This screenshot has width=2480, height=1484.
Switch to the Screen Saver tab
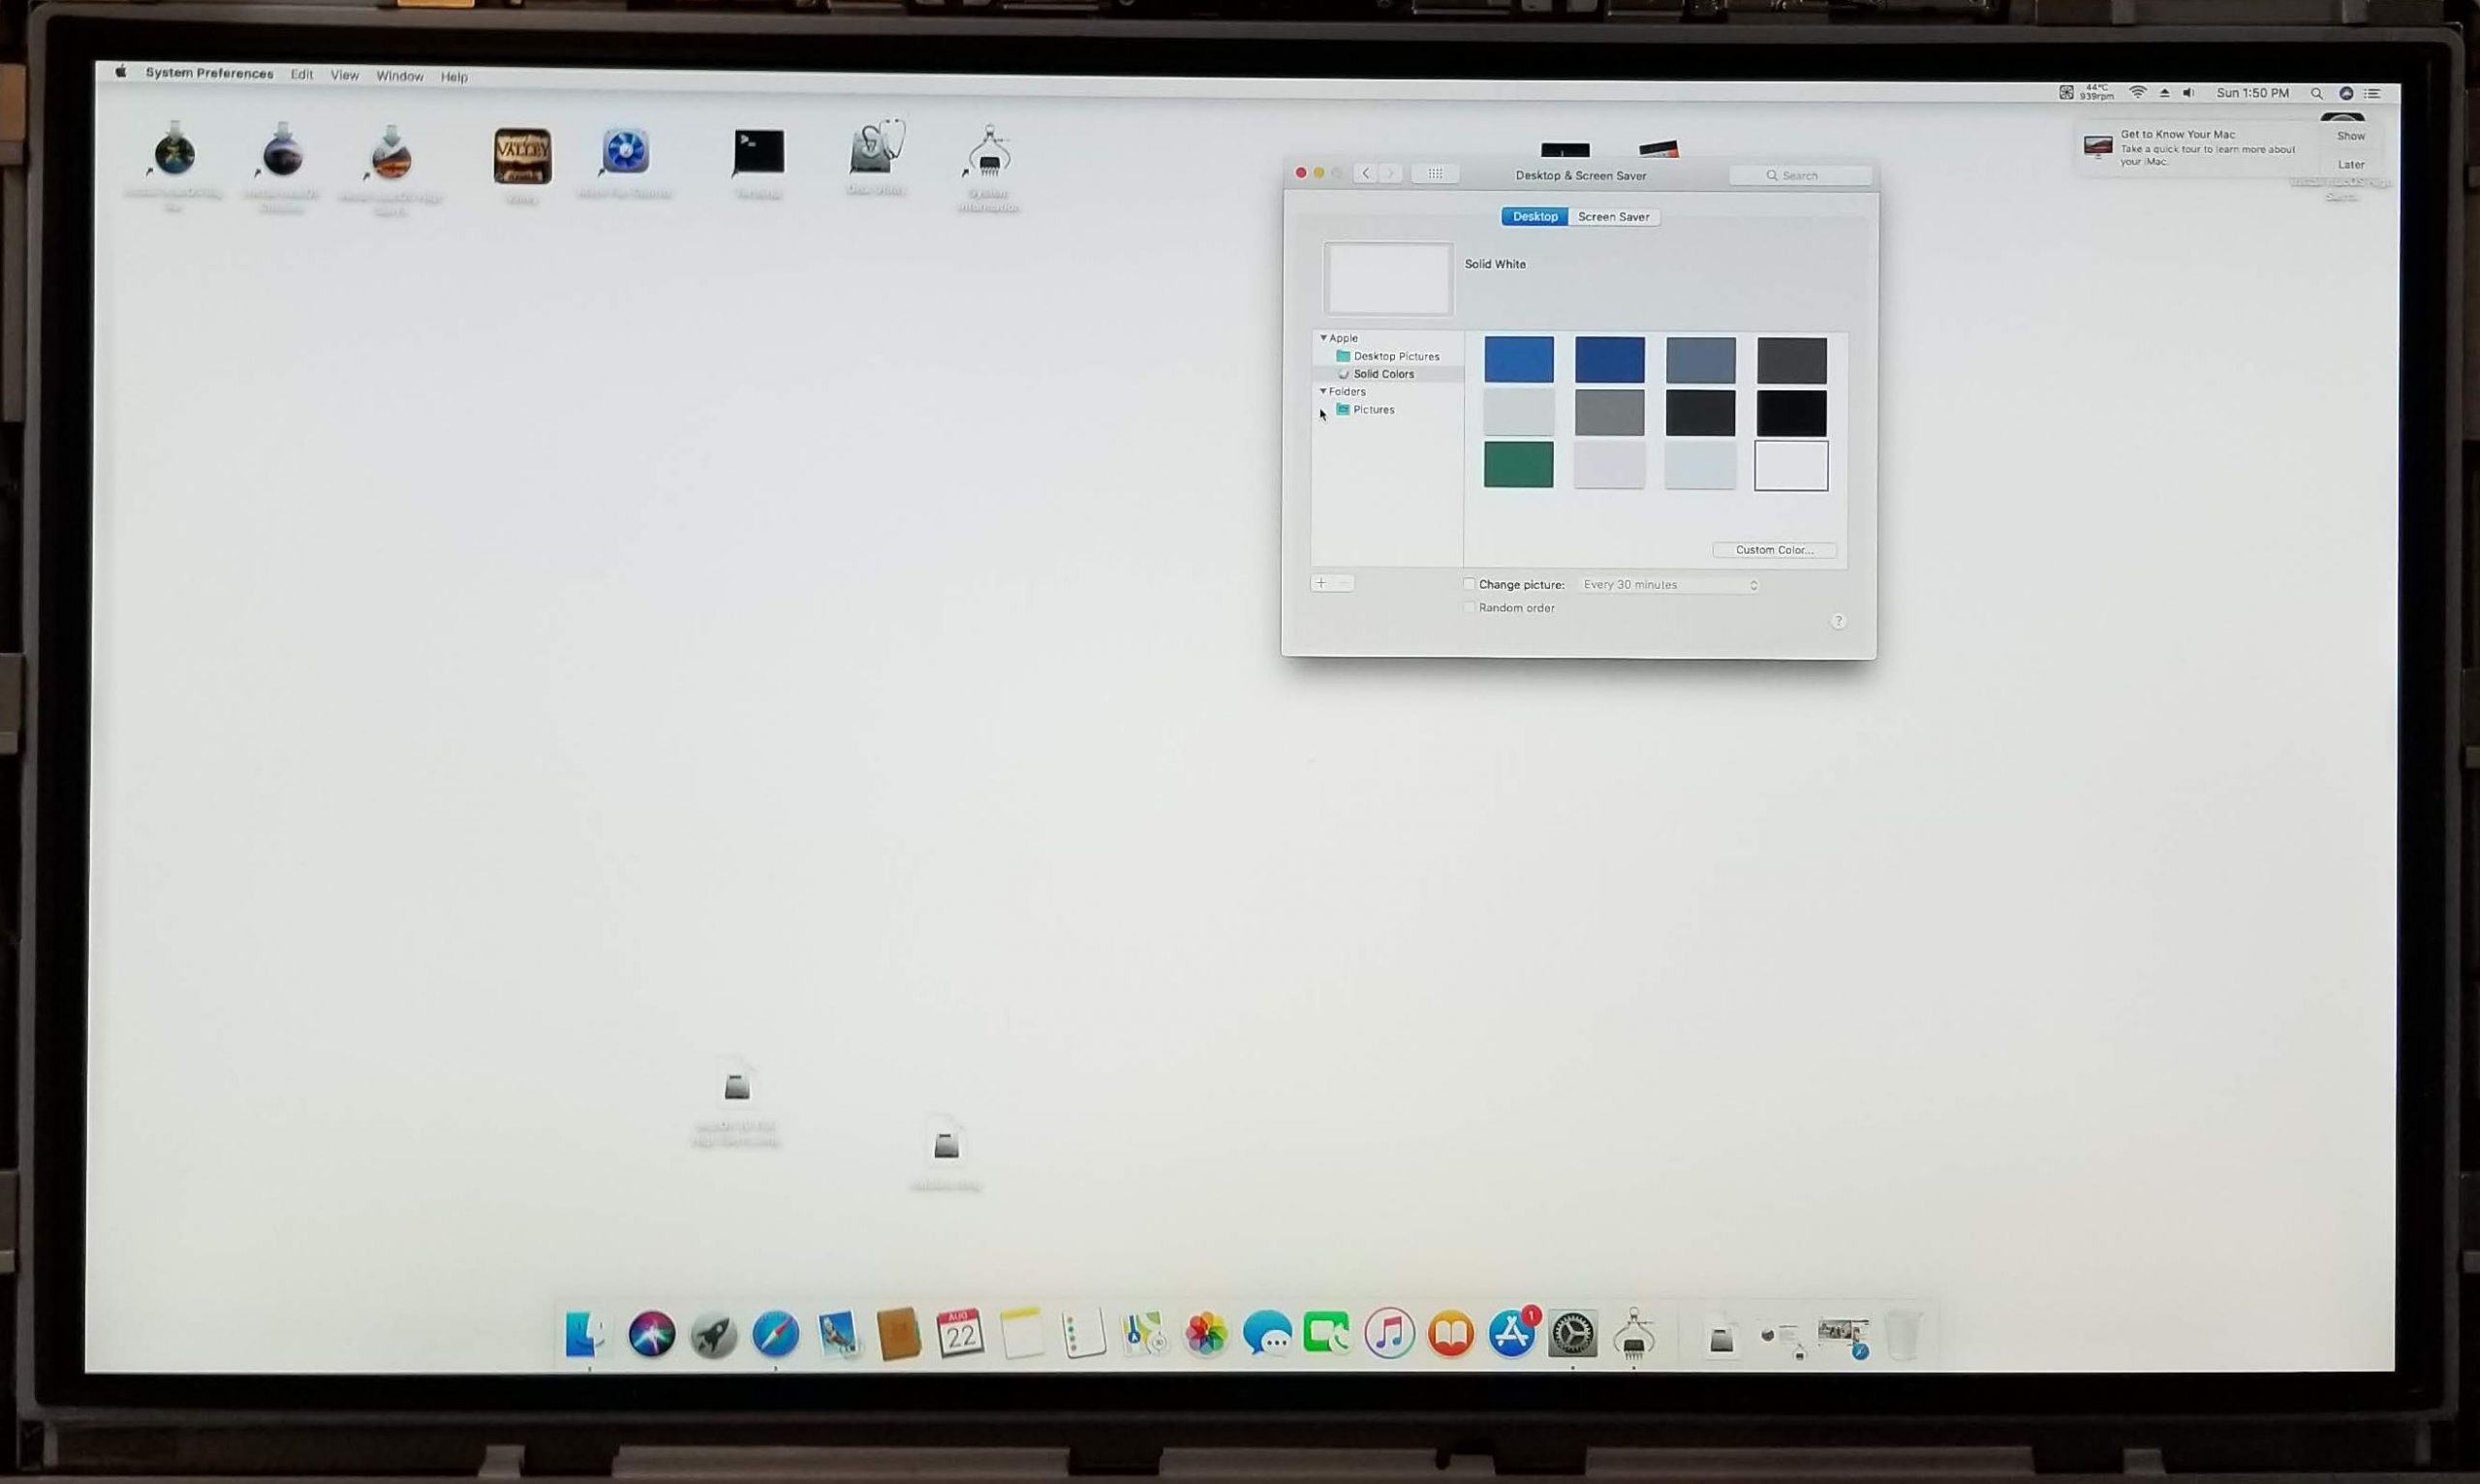[x=1613, y=217]
